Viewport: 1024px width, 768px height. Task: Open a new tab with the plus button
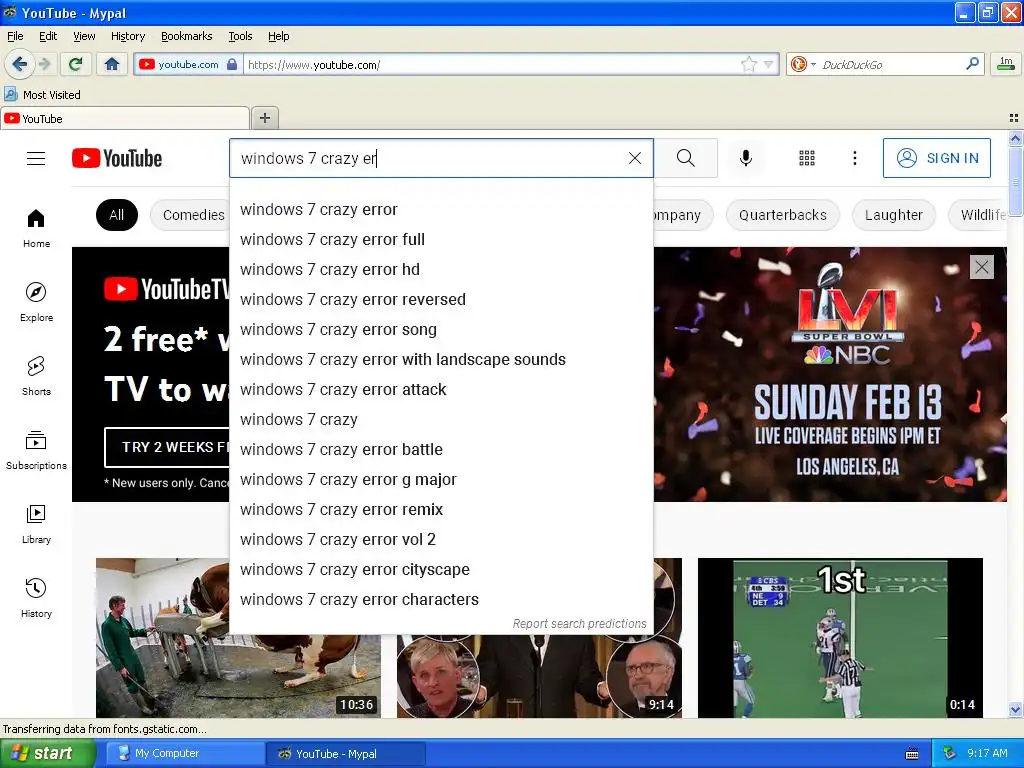pos(264,118)
